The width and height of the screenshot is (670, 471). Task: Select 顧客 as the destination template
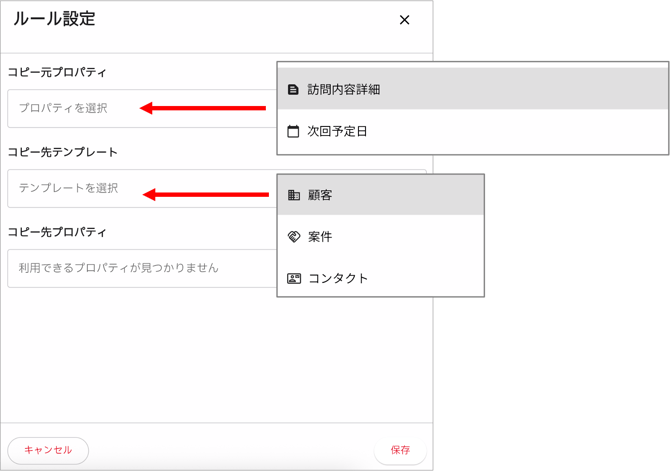pyautogui.click(x=320, y=195)
